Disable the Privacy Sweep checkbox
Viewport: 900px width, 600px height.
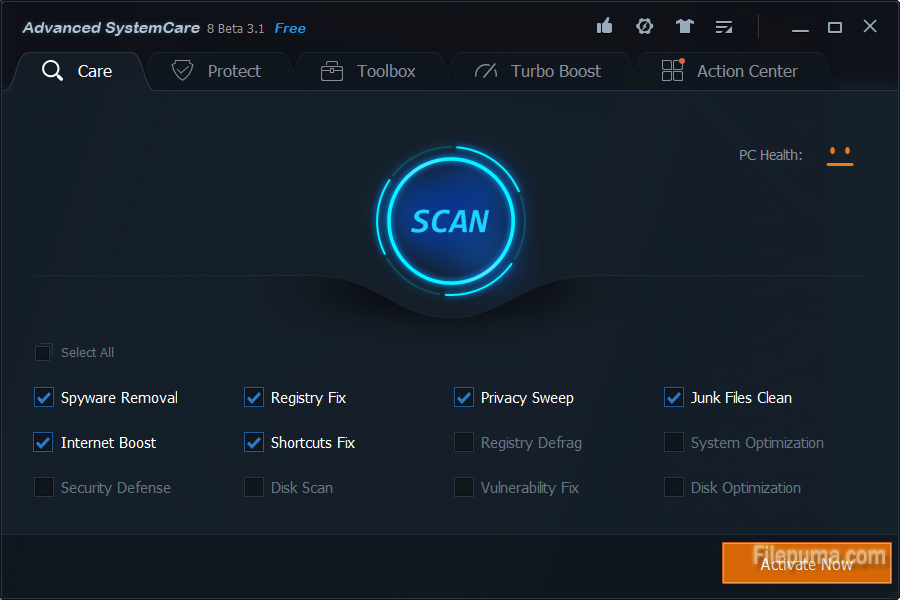464,398
